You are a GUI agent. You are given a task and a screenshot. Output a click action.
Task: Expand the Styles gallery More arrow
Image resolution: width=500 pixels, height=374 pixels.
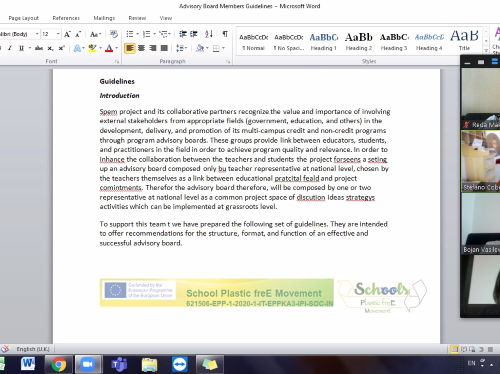486,51
